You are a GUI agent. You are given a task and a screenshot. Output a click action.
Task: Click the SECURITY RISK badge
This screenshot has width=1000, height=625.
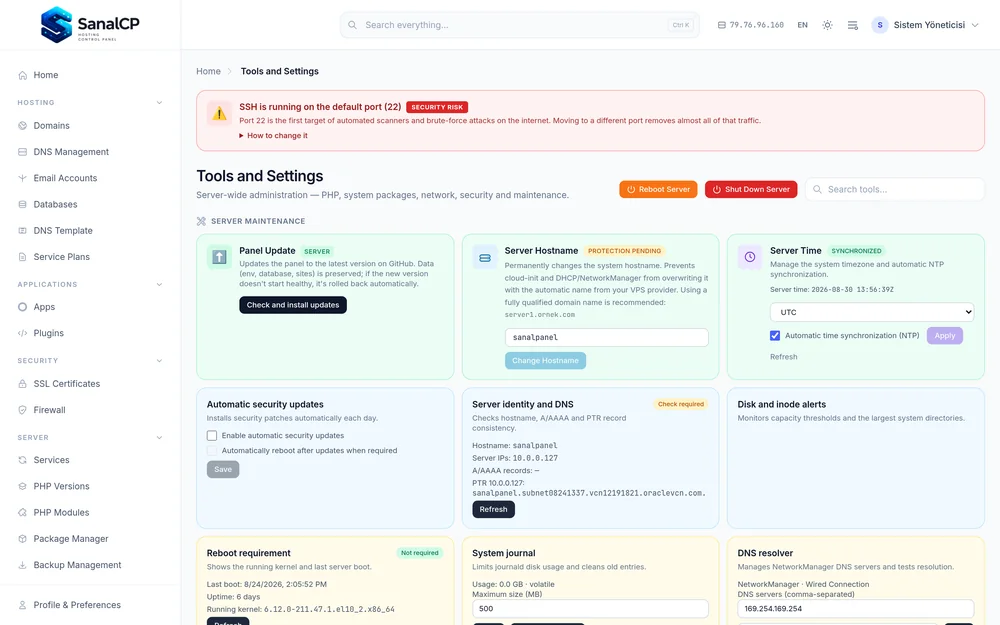click(x=437, y=107)
